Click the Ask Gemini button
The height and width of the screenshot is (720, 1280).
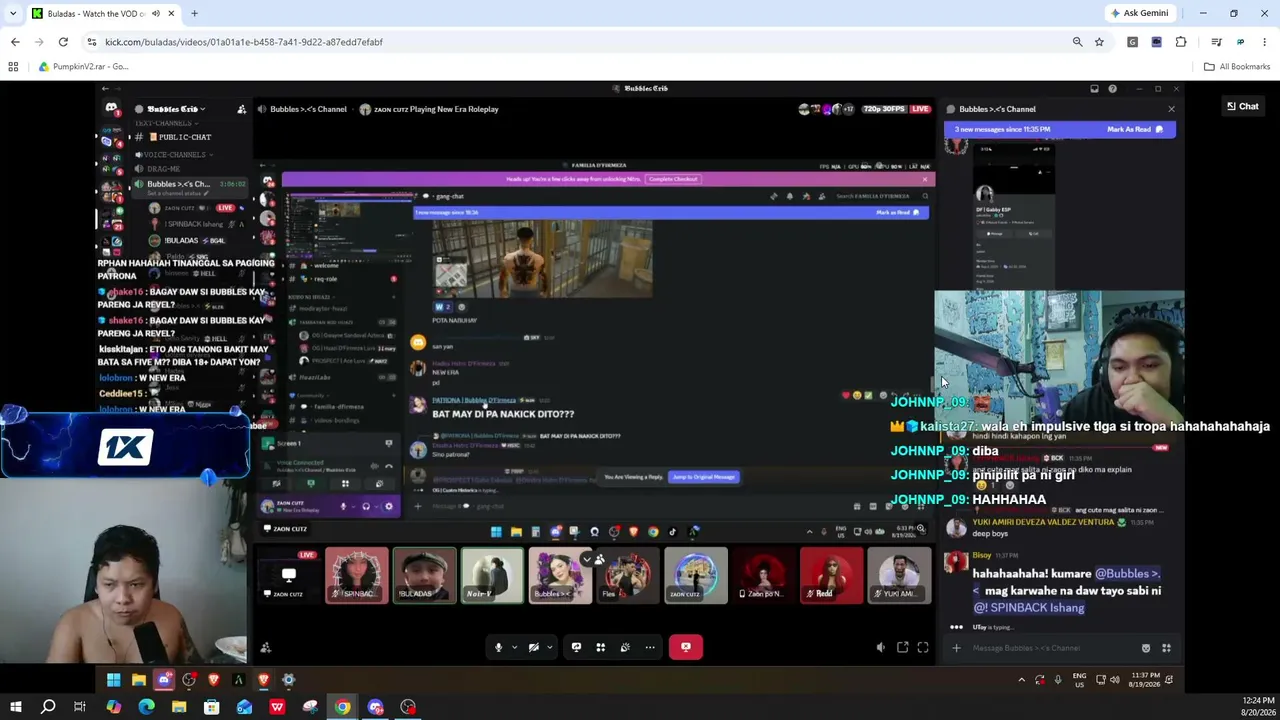click(x=1139, y=13)
